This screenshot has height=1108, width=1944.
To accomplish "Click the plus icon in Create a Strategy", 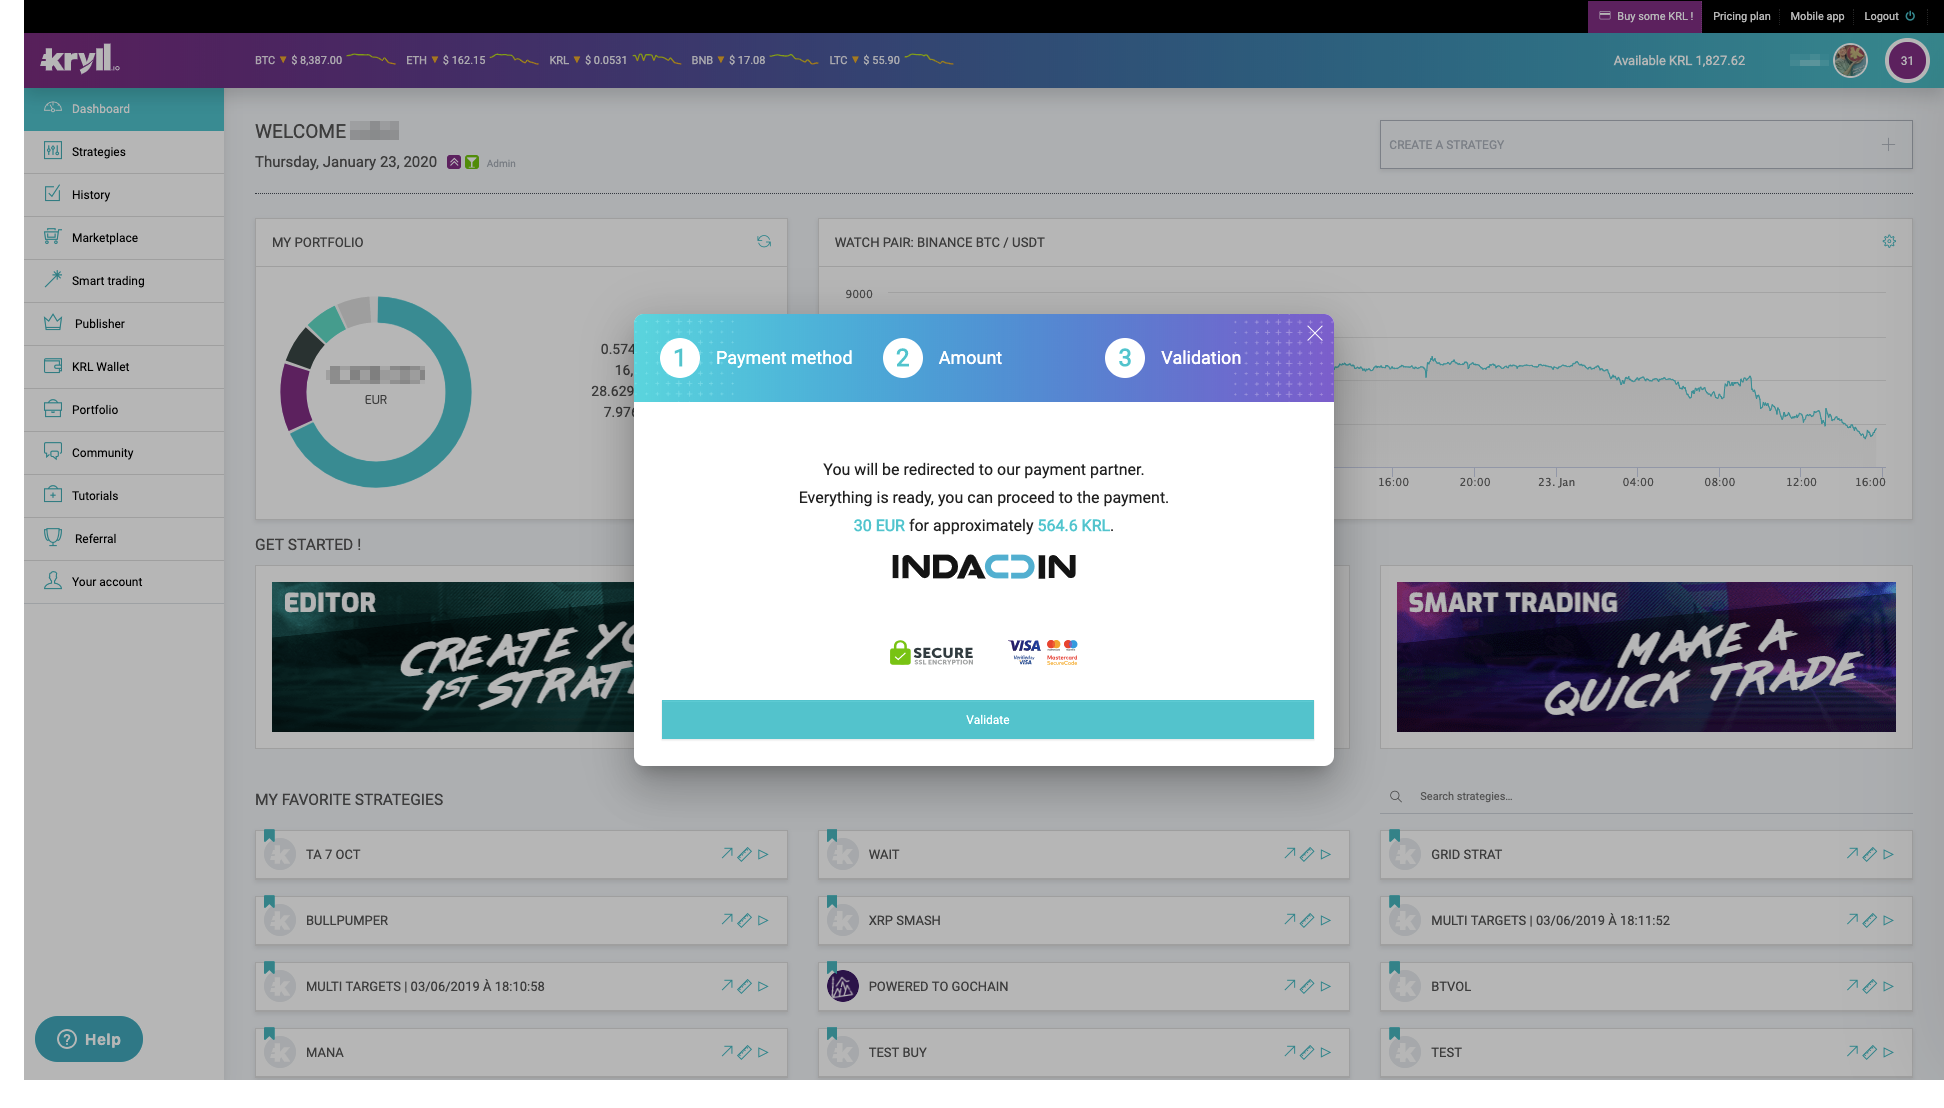I will coord(1888,144).
